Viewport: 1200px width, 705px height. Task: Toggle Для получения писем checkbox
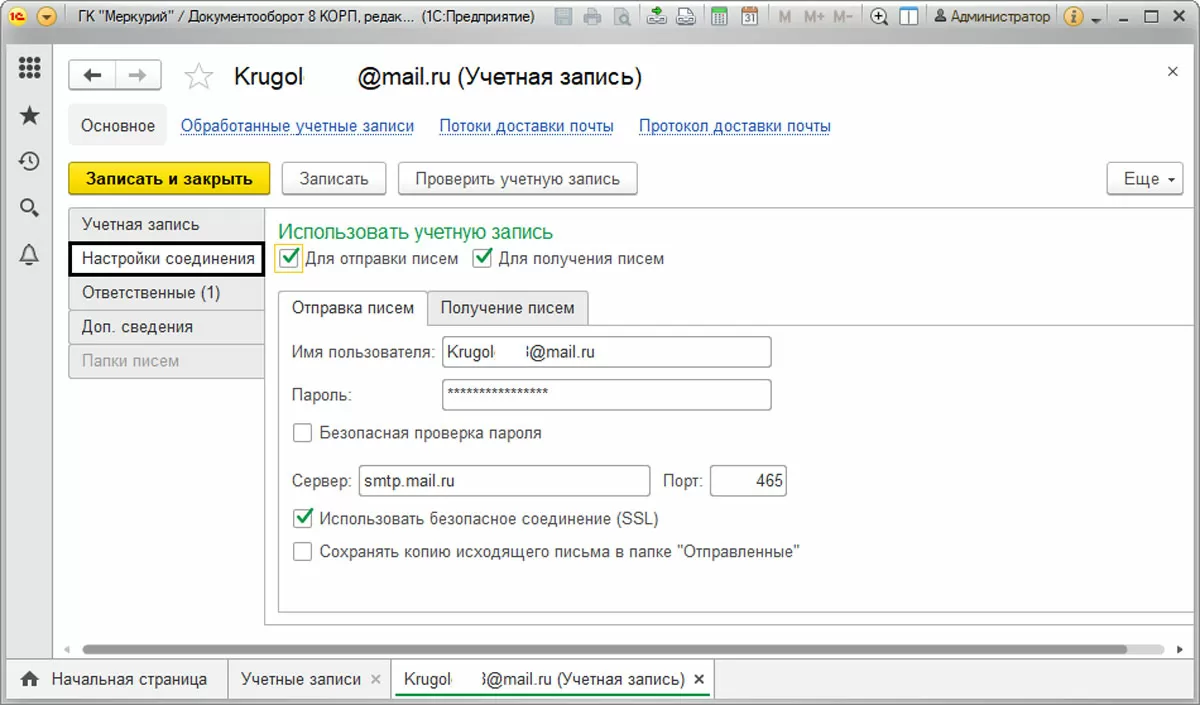483,259
